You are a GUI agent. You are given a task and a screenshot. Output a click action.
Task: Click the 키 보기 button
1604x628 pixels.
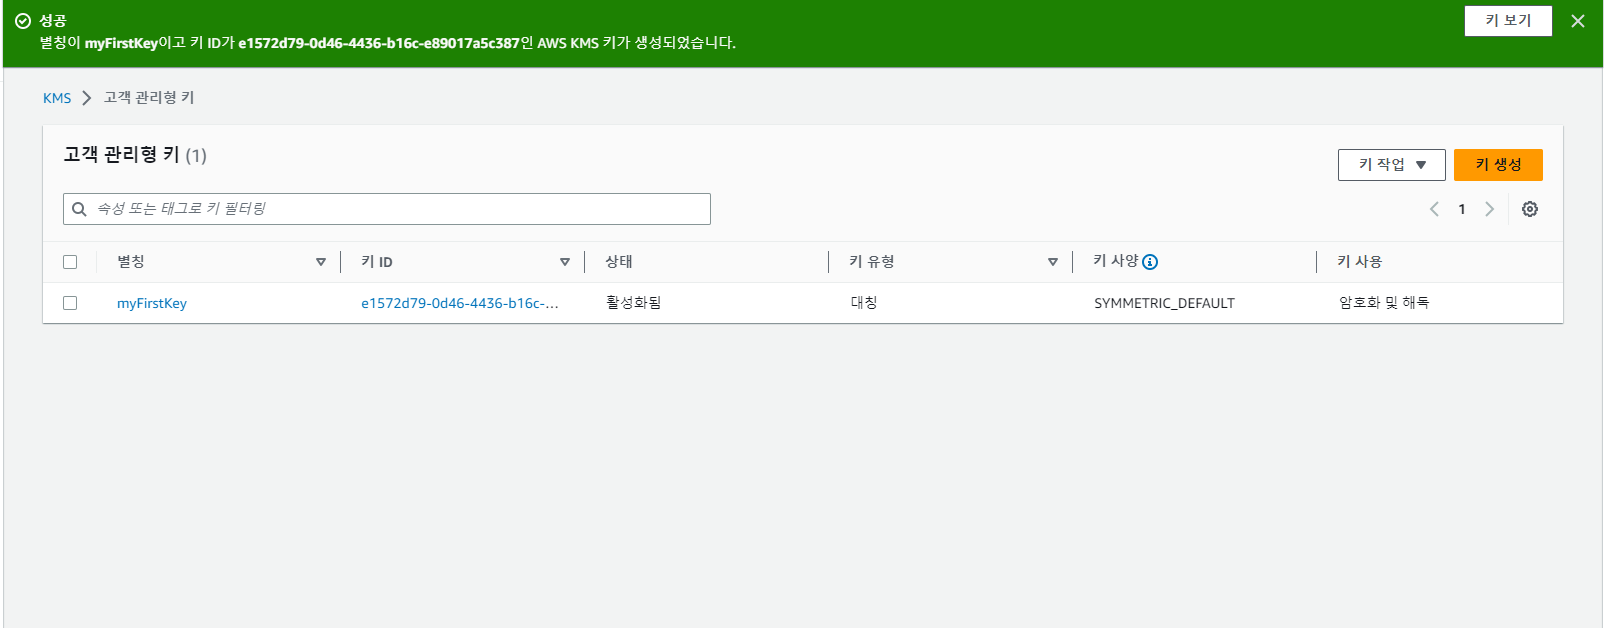coord(1508,21)
